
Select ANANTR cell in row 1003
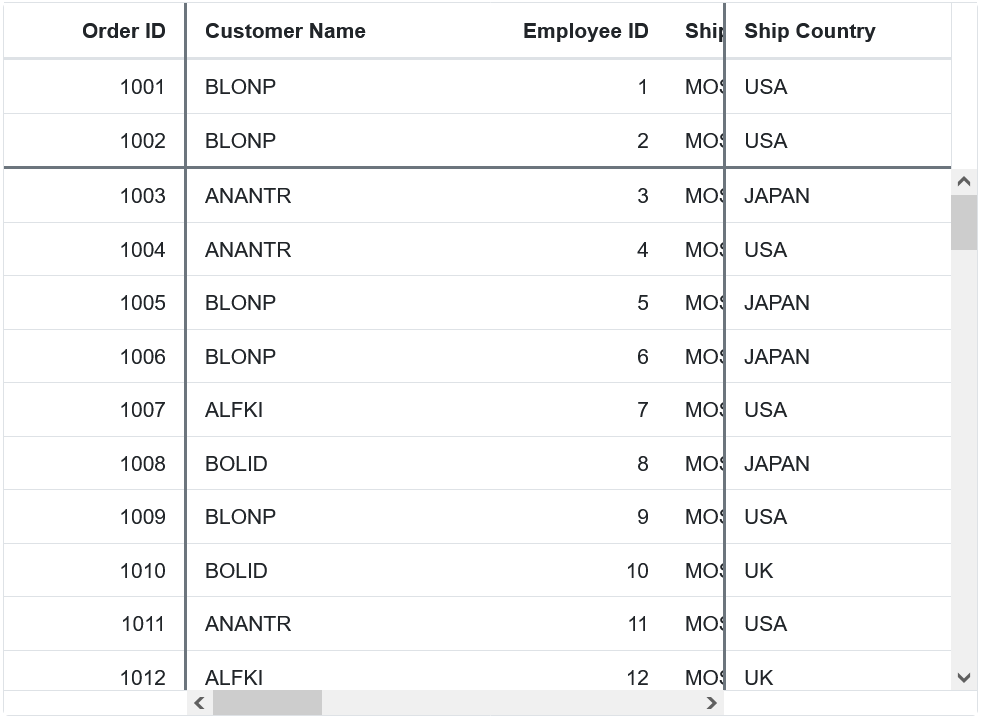pos(248,196)
